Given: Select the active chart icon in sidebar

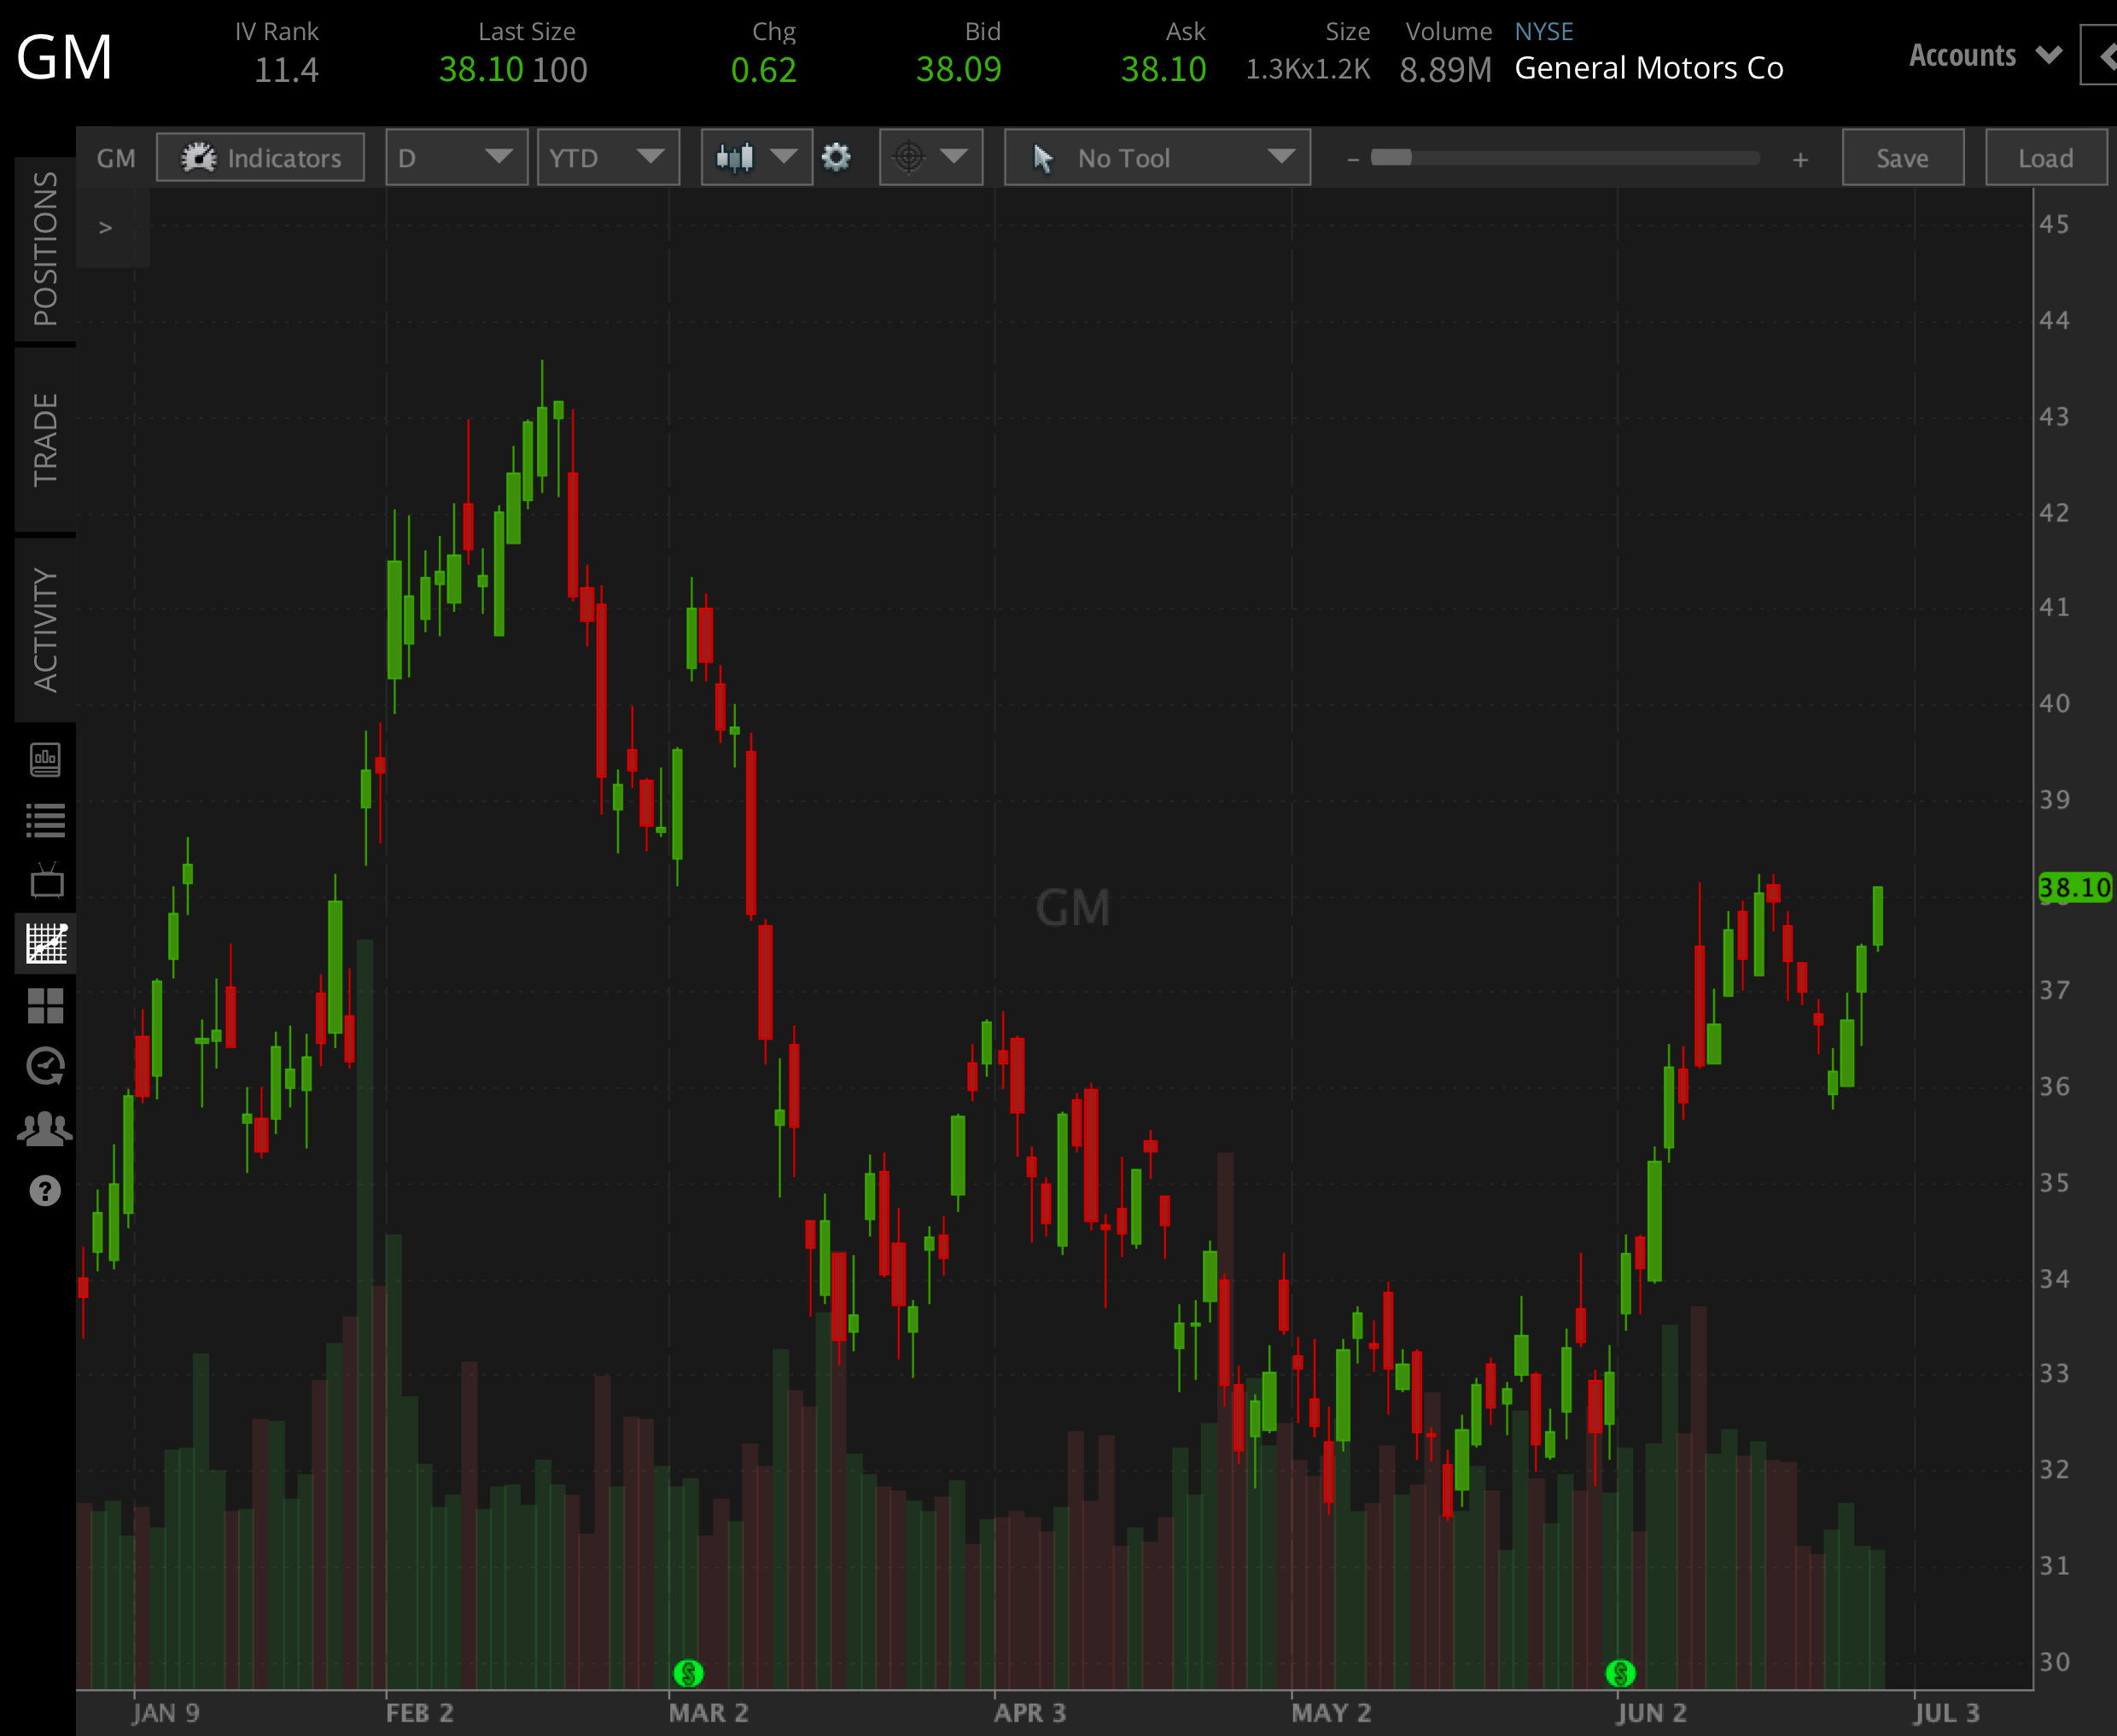Looking at the screenshot, I should pos(44,941).
